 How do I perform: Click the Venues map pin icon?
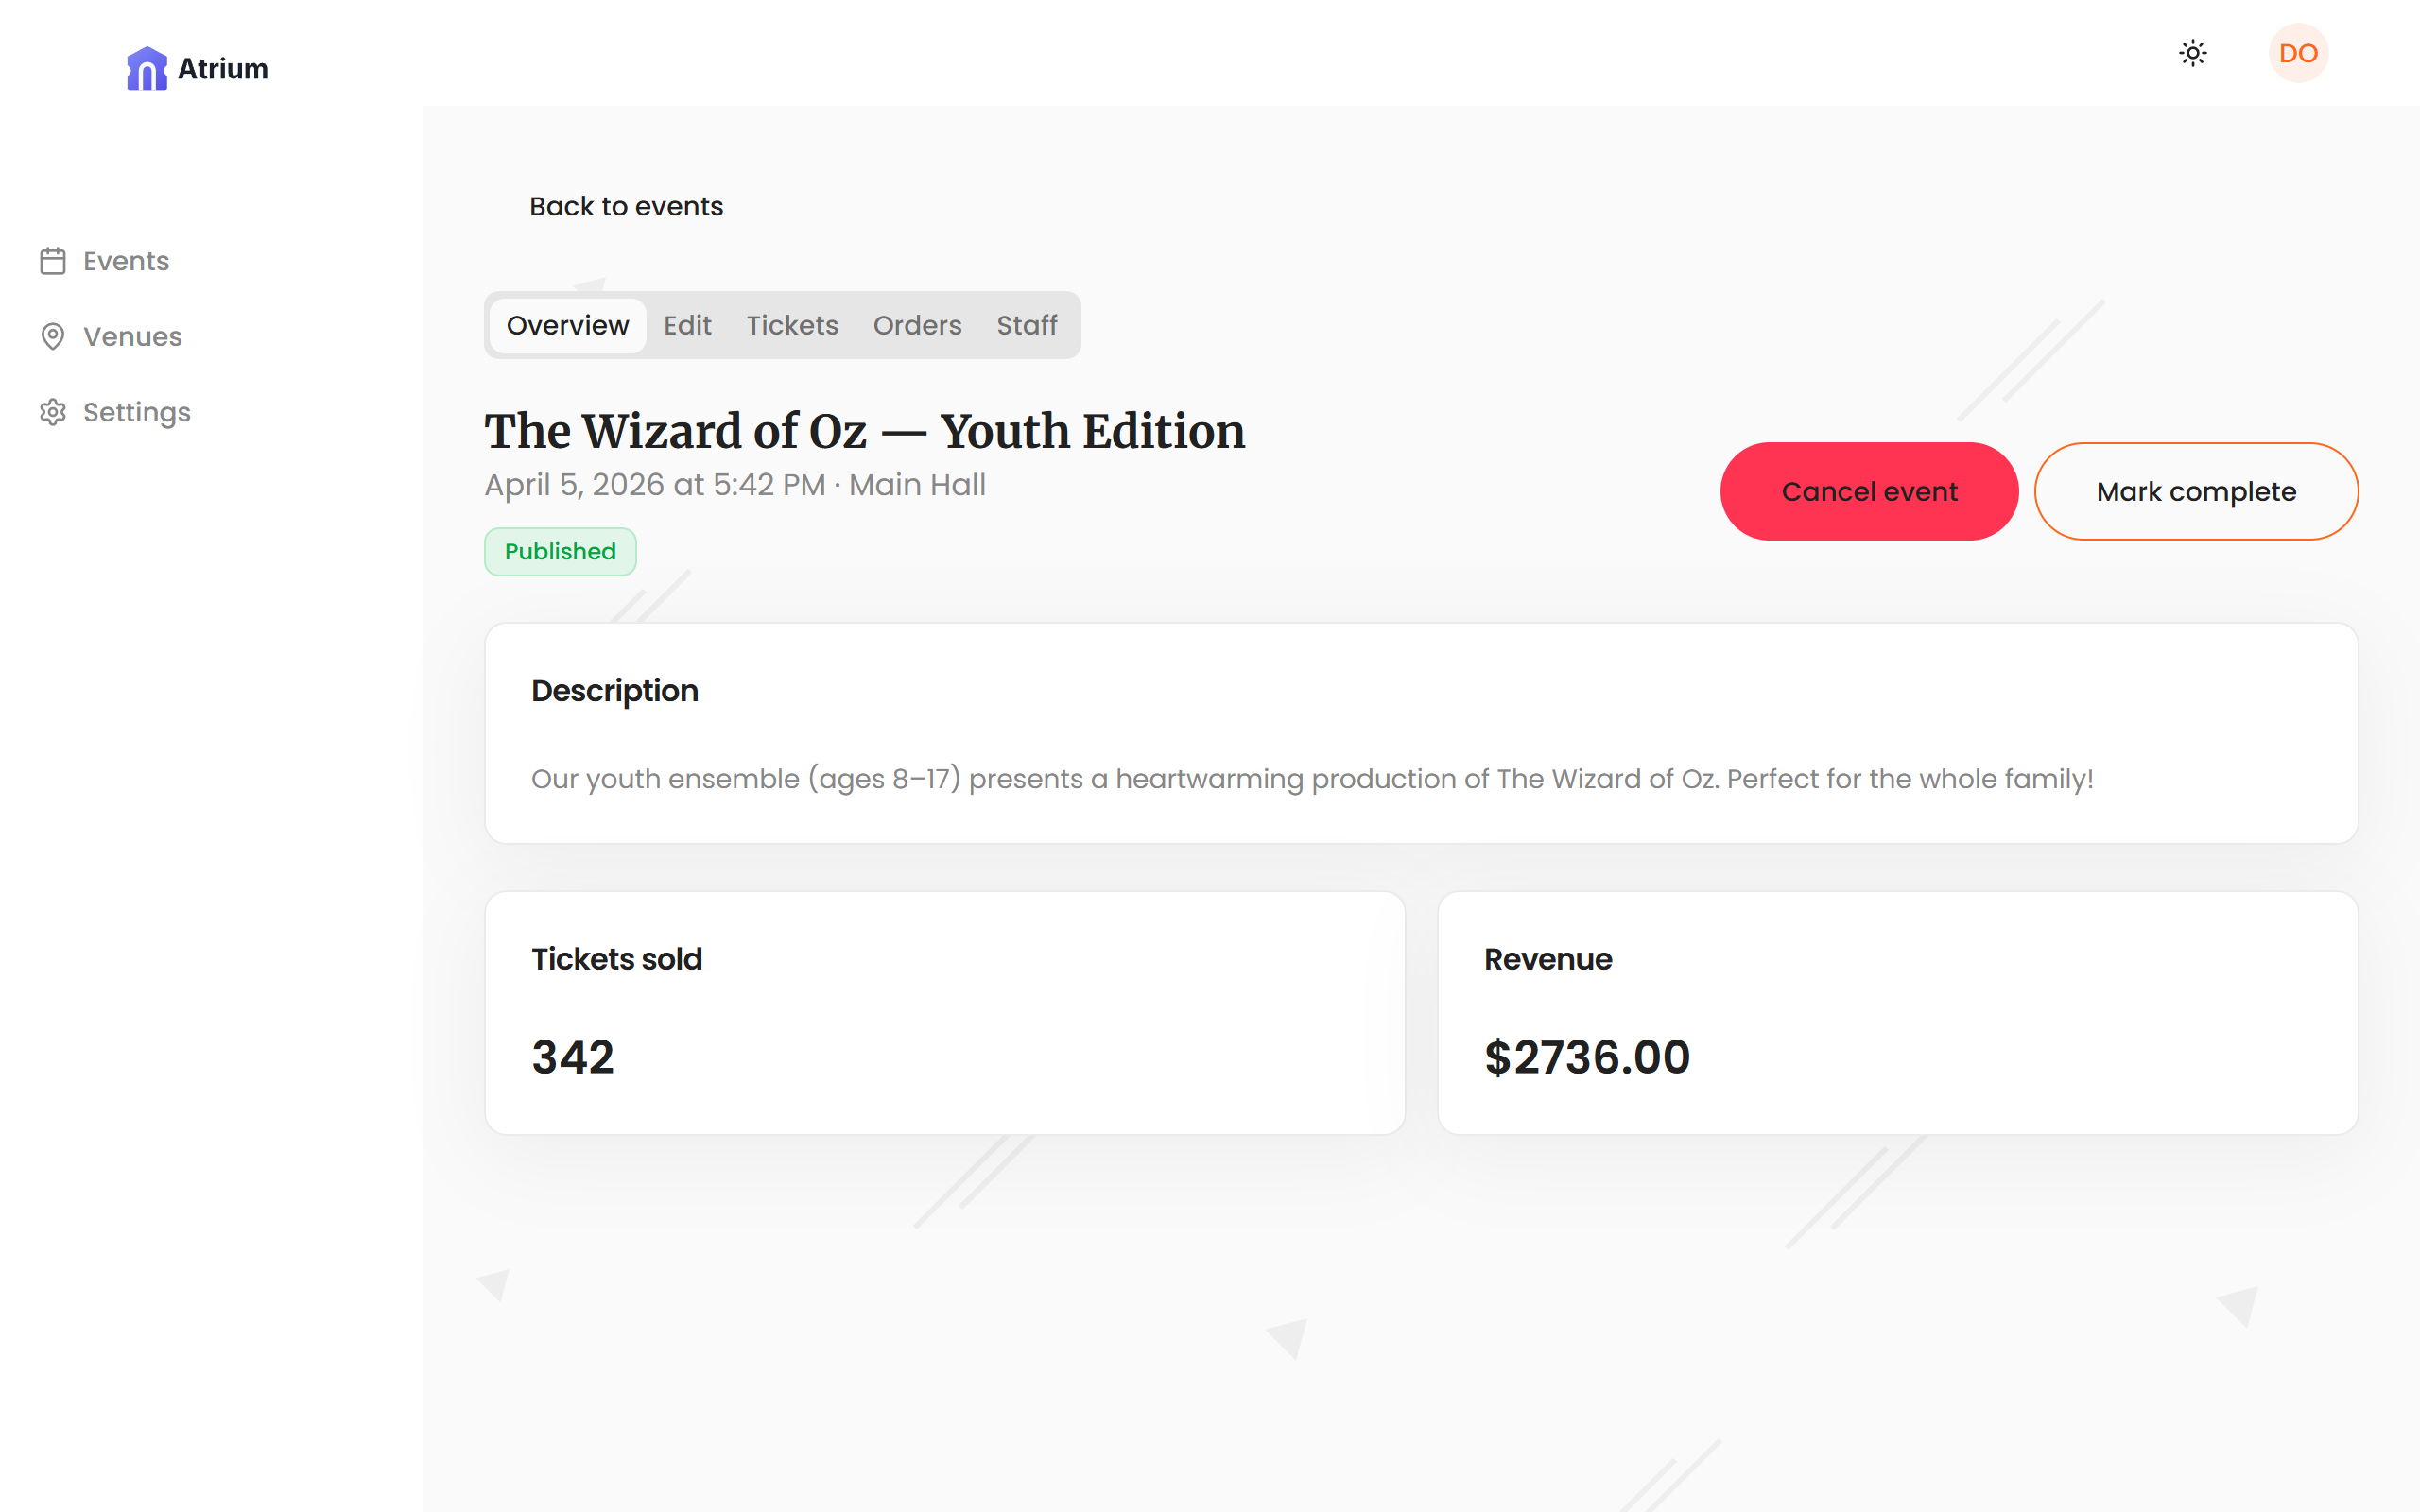[x=53, y=337]
